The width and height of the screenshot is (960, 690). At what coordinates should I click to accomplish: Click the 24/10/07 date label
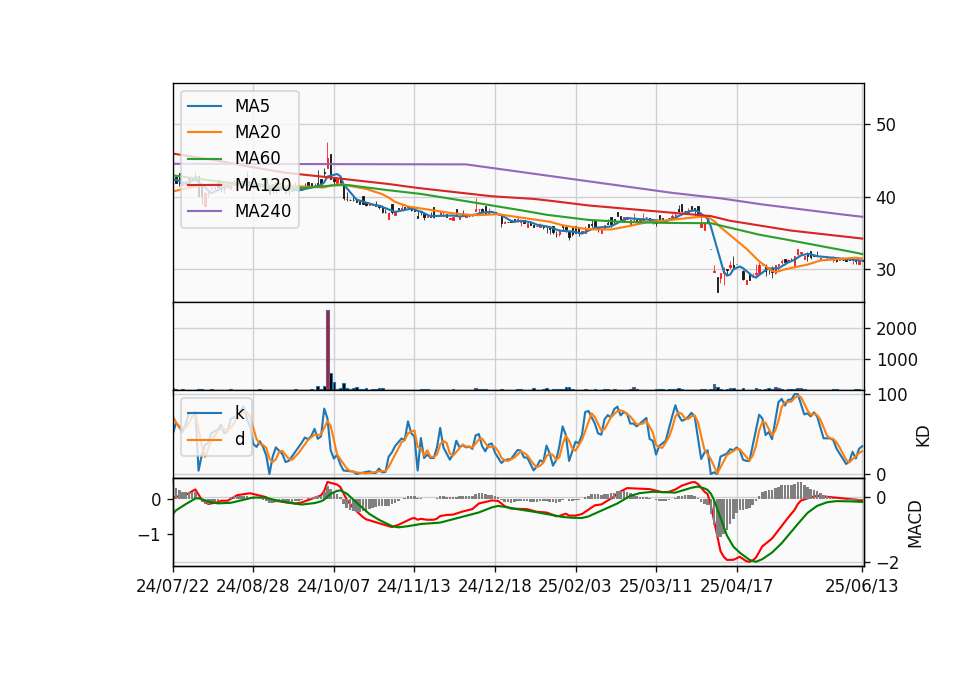pos(334,586)
